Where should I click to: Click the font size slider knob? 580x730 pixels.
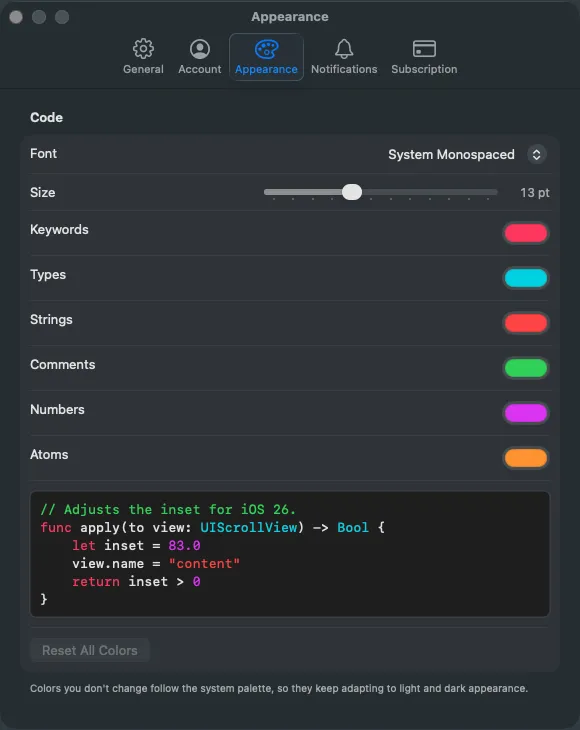click(x=352, y=192)
